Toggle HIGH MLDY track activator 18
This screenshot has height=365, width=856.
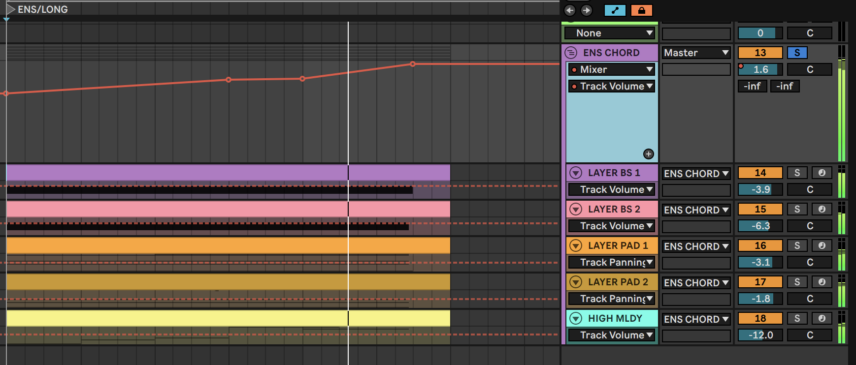[x=760, y=319]
